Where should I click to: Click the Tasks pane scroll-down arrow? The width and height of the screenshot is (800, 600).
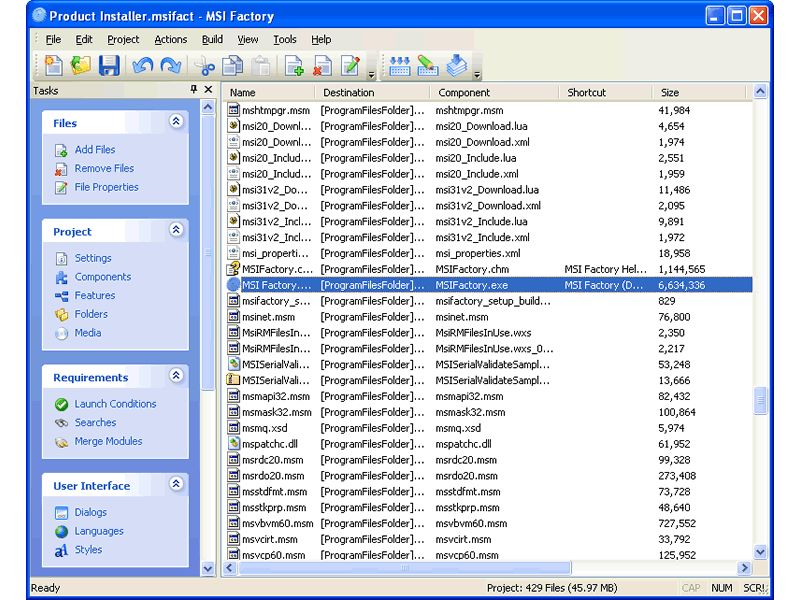(208, 568)
